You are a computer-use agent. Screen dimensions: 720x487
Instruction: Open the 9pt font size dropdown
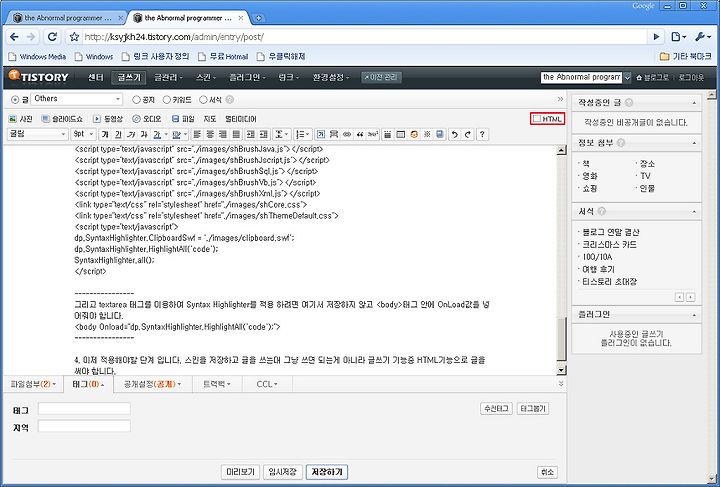coord(83,134)
